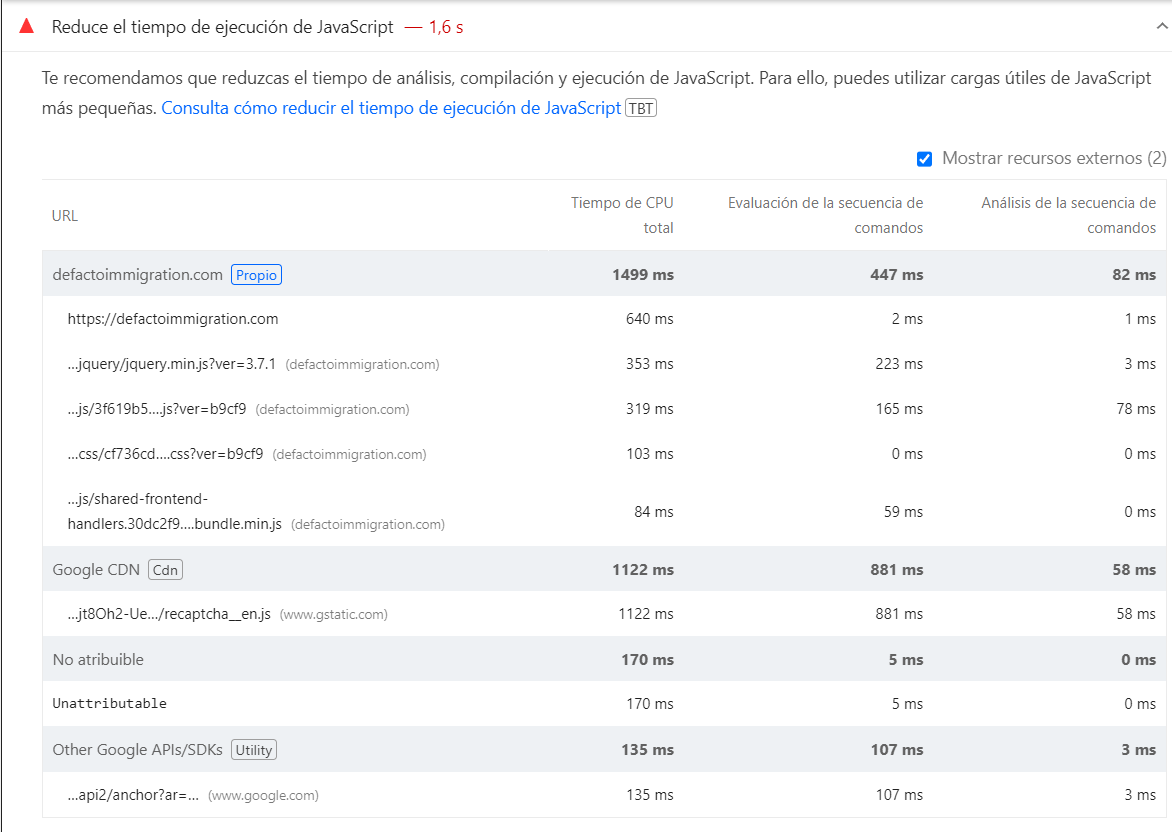Open the jquery.min.js?ver=3.7.1 resource link
This screenshot has height=832, width=1172.
pos(172,364)
